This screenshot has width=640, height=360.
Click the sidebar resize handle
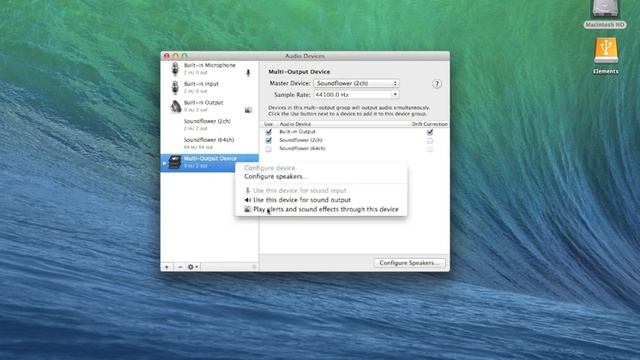pyautogui.click(x=254, y=267)
